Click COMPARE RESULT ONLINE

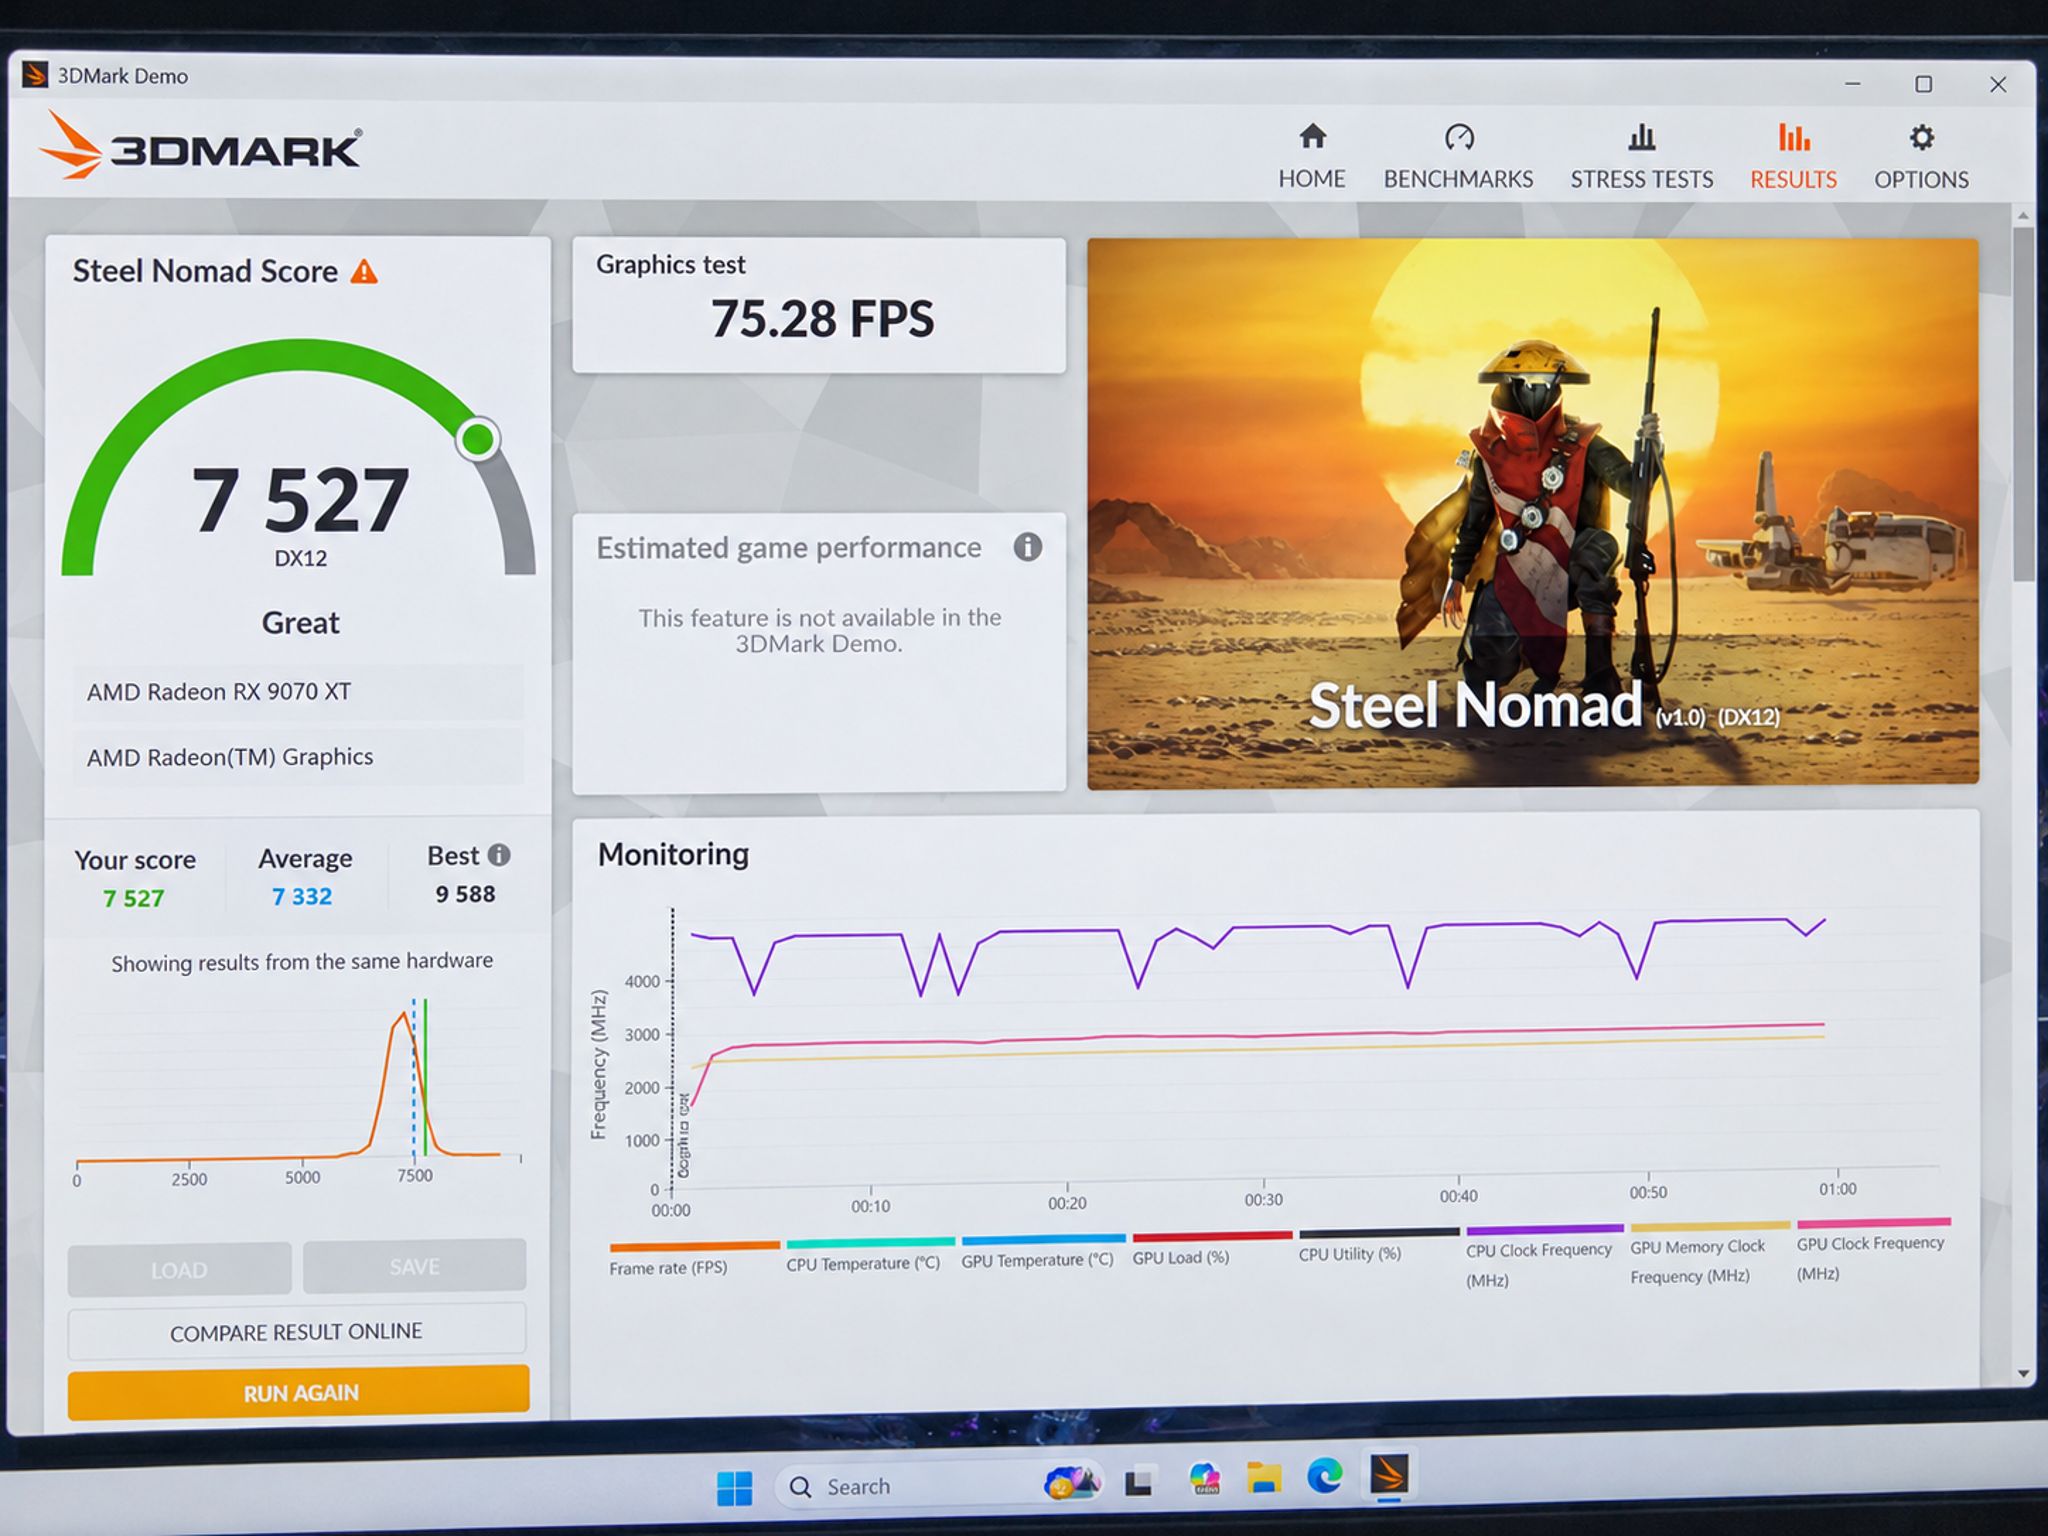[x=296, y=1331]
